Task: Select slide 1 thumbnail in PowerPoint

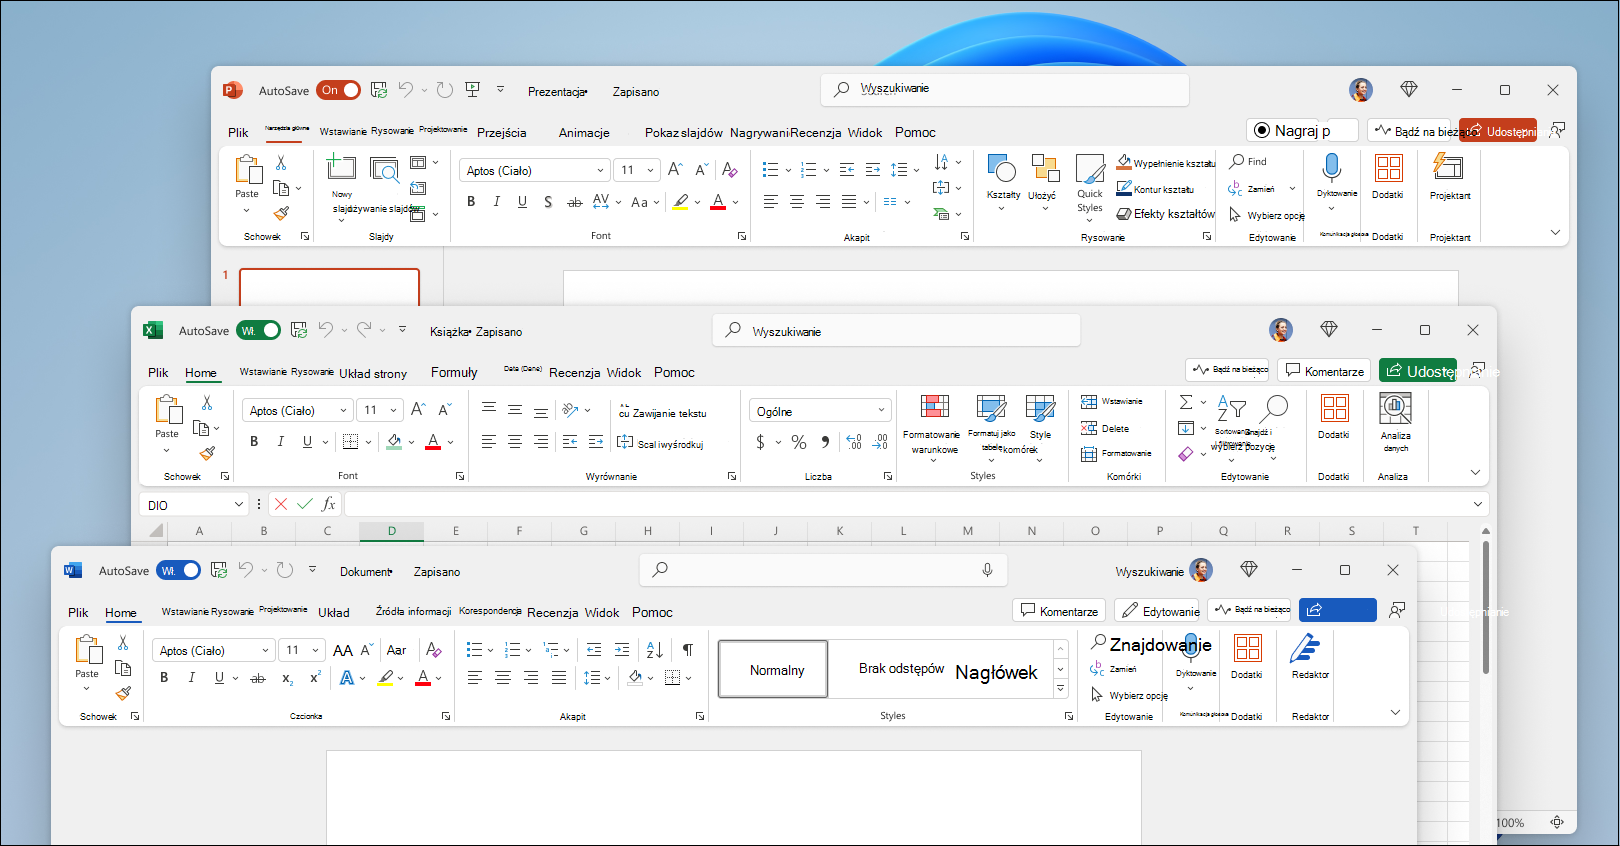Action: 329,287
